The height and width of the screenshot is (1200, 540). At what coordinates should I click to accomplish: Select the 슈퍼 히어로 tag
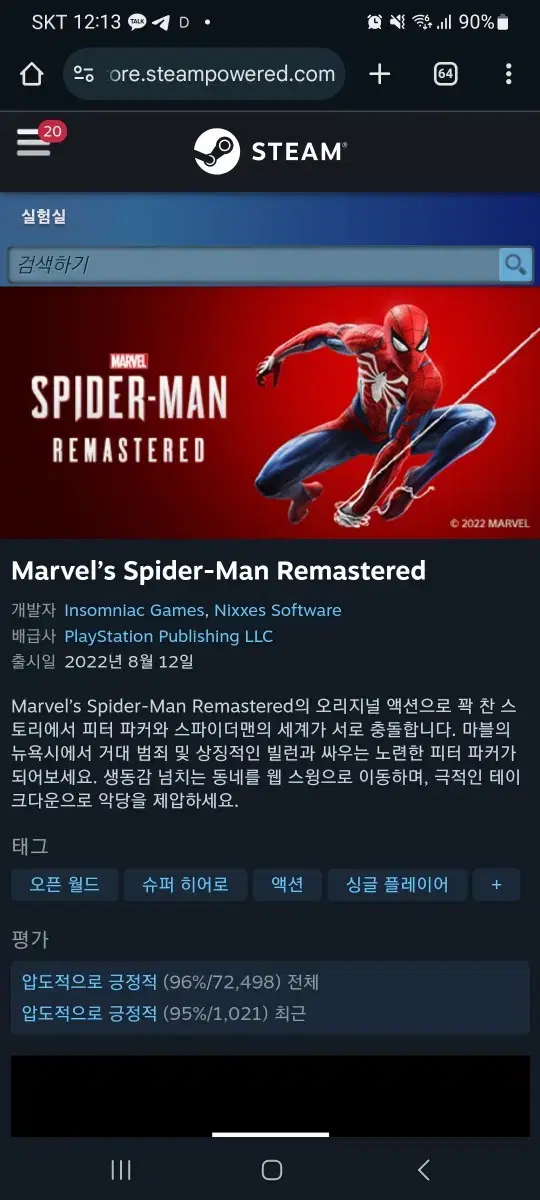coord(186,885)
